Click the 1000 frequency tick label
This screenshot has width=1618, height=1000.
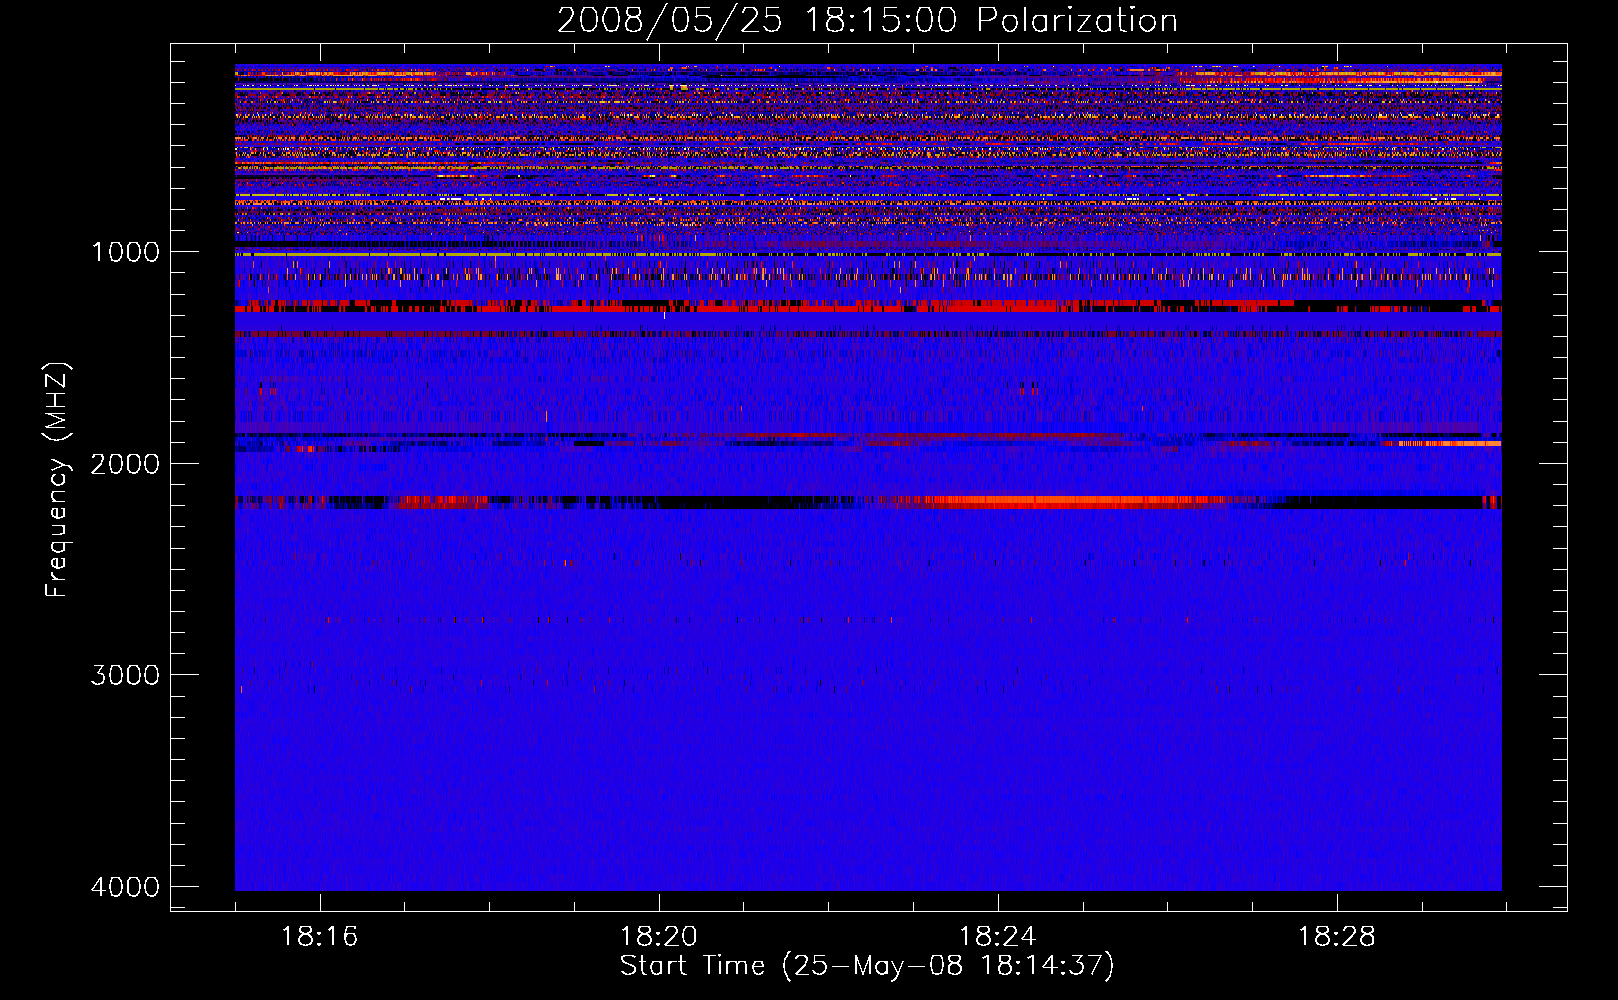[x=125, y=251]
